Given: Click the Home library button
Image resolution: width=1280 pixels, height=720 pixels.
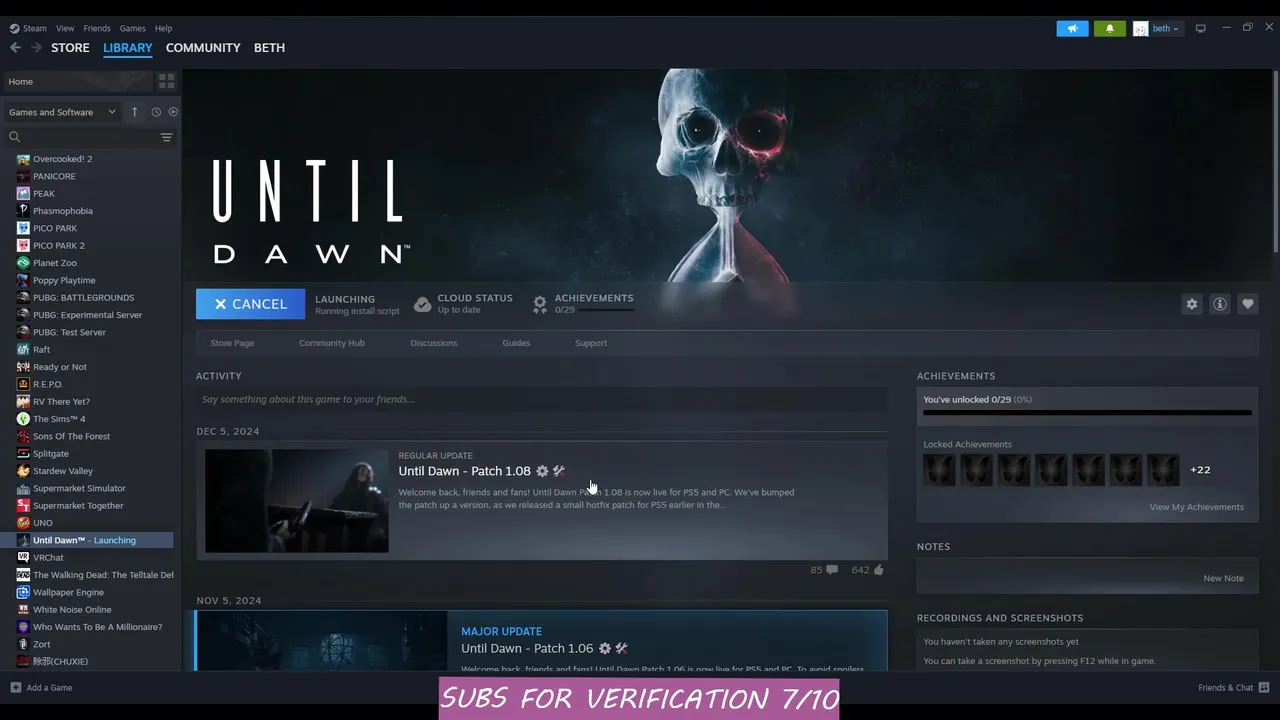Looking at the screenshot, I should click(x=78, y=81).
